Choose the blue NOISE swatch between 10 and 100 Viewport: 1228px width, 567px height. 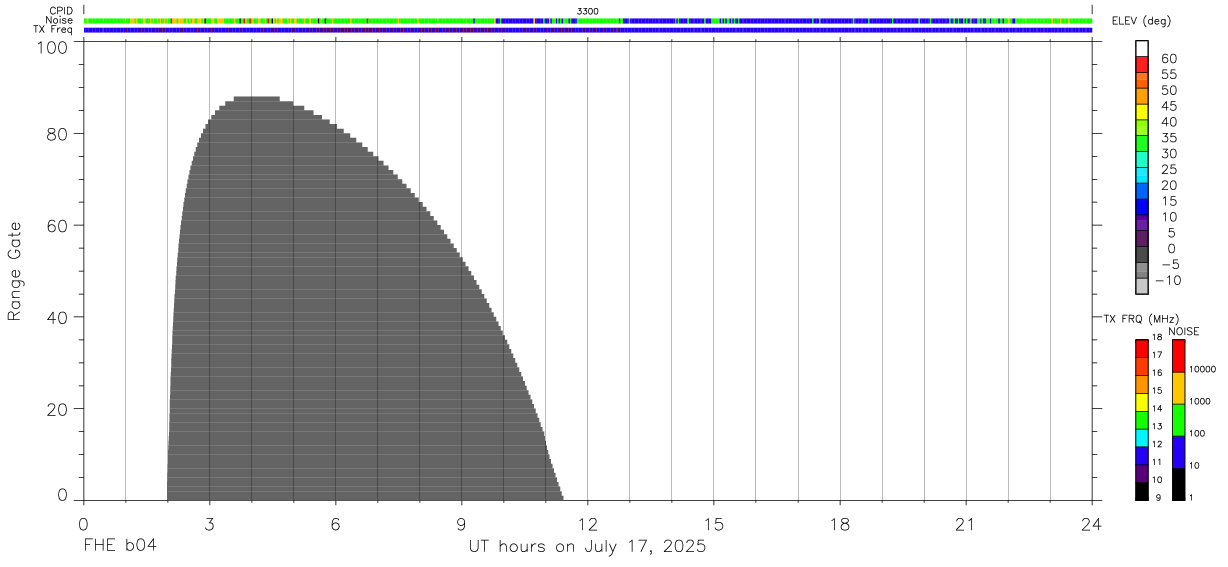click(x=1178, y=452)
